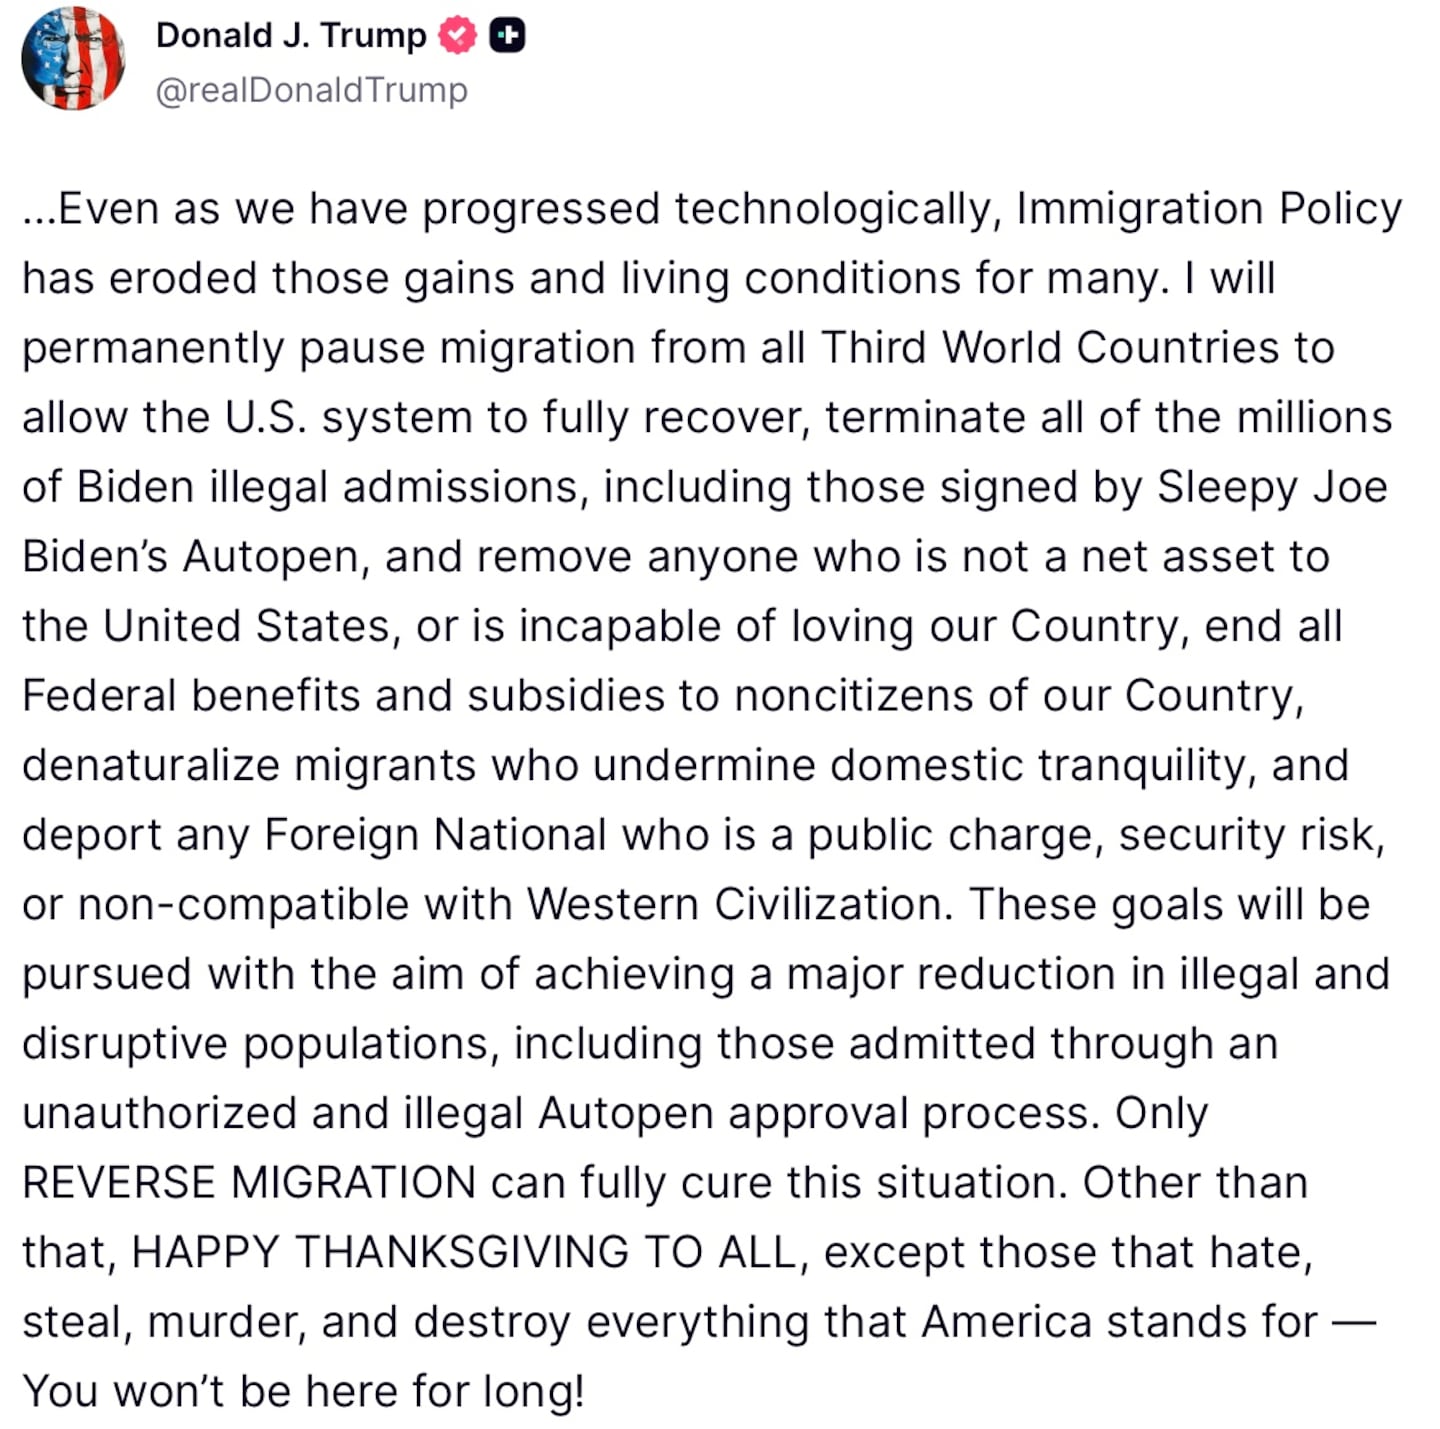Click the leading ellipsis before "Even"
The width and height of the screenshot is (1440, 1429).
pos(39,210)
